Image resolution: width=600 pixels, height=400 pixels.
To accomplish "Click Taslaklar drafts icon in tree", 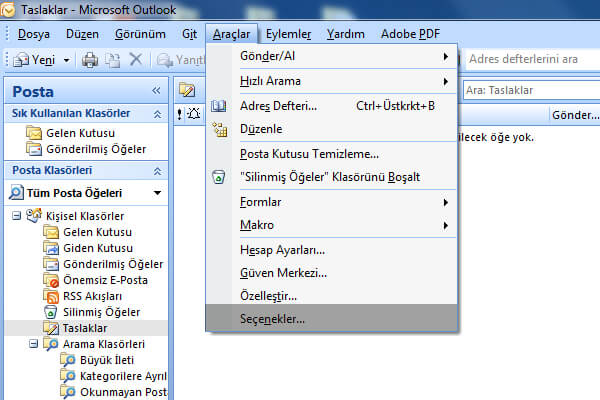I will pyautogui.click(x=51, y=328).
